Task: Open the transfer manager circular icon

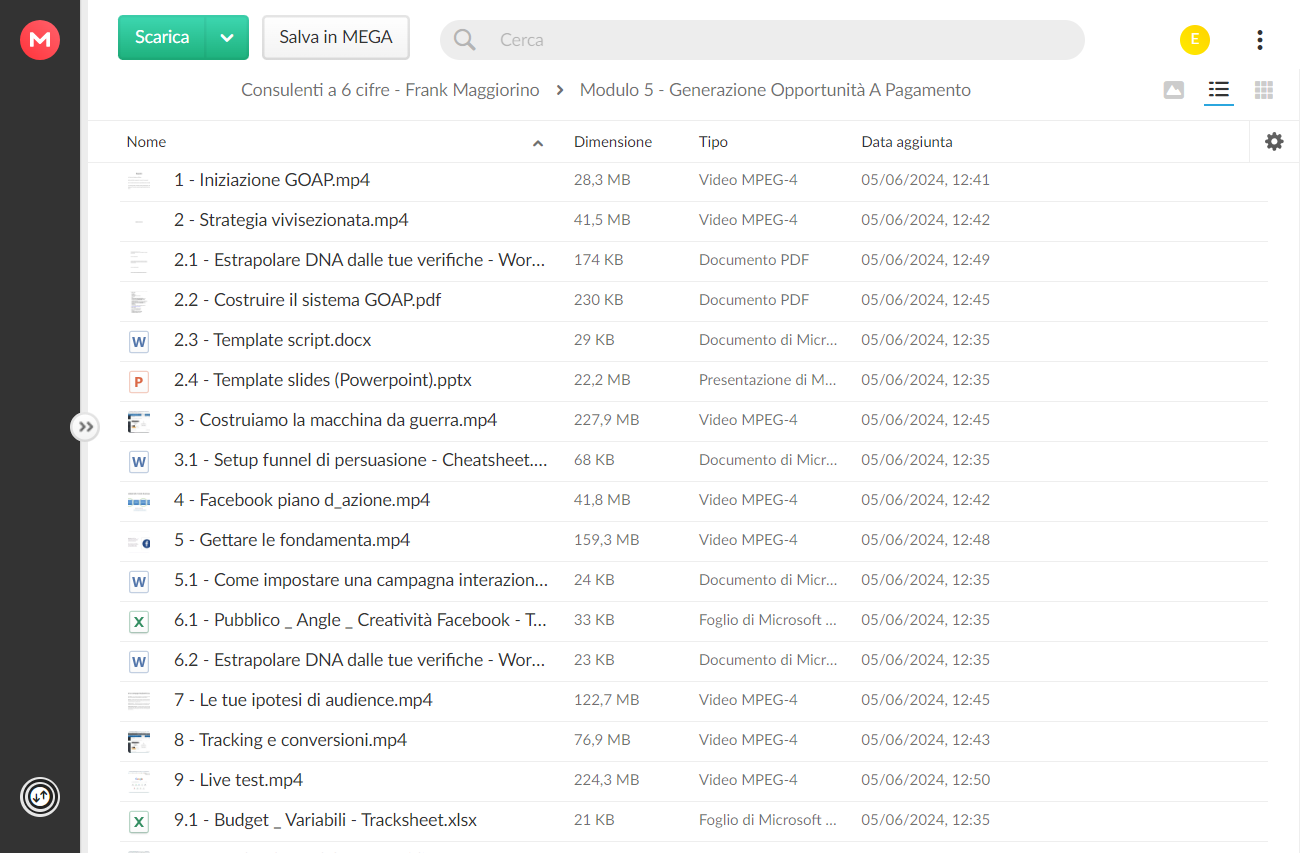Action: tap(40, 797)
